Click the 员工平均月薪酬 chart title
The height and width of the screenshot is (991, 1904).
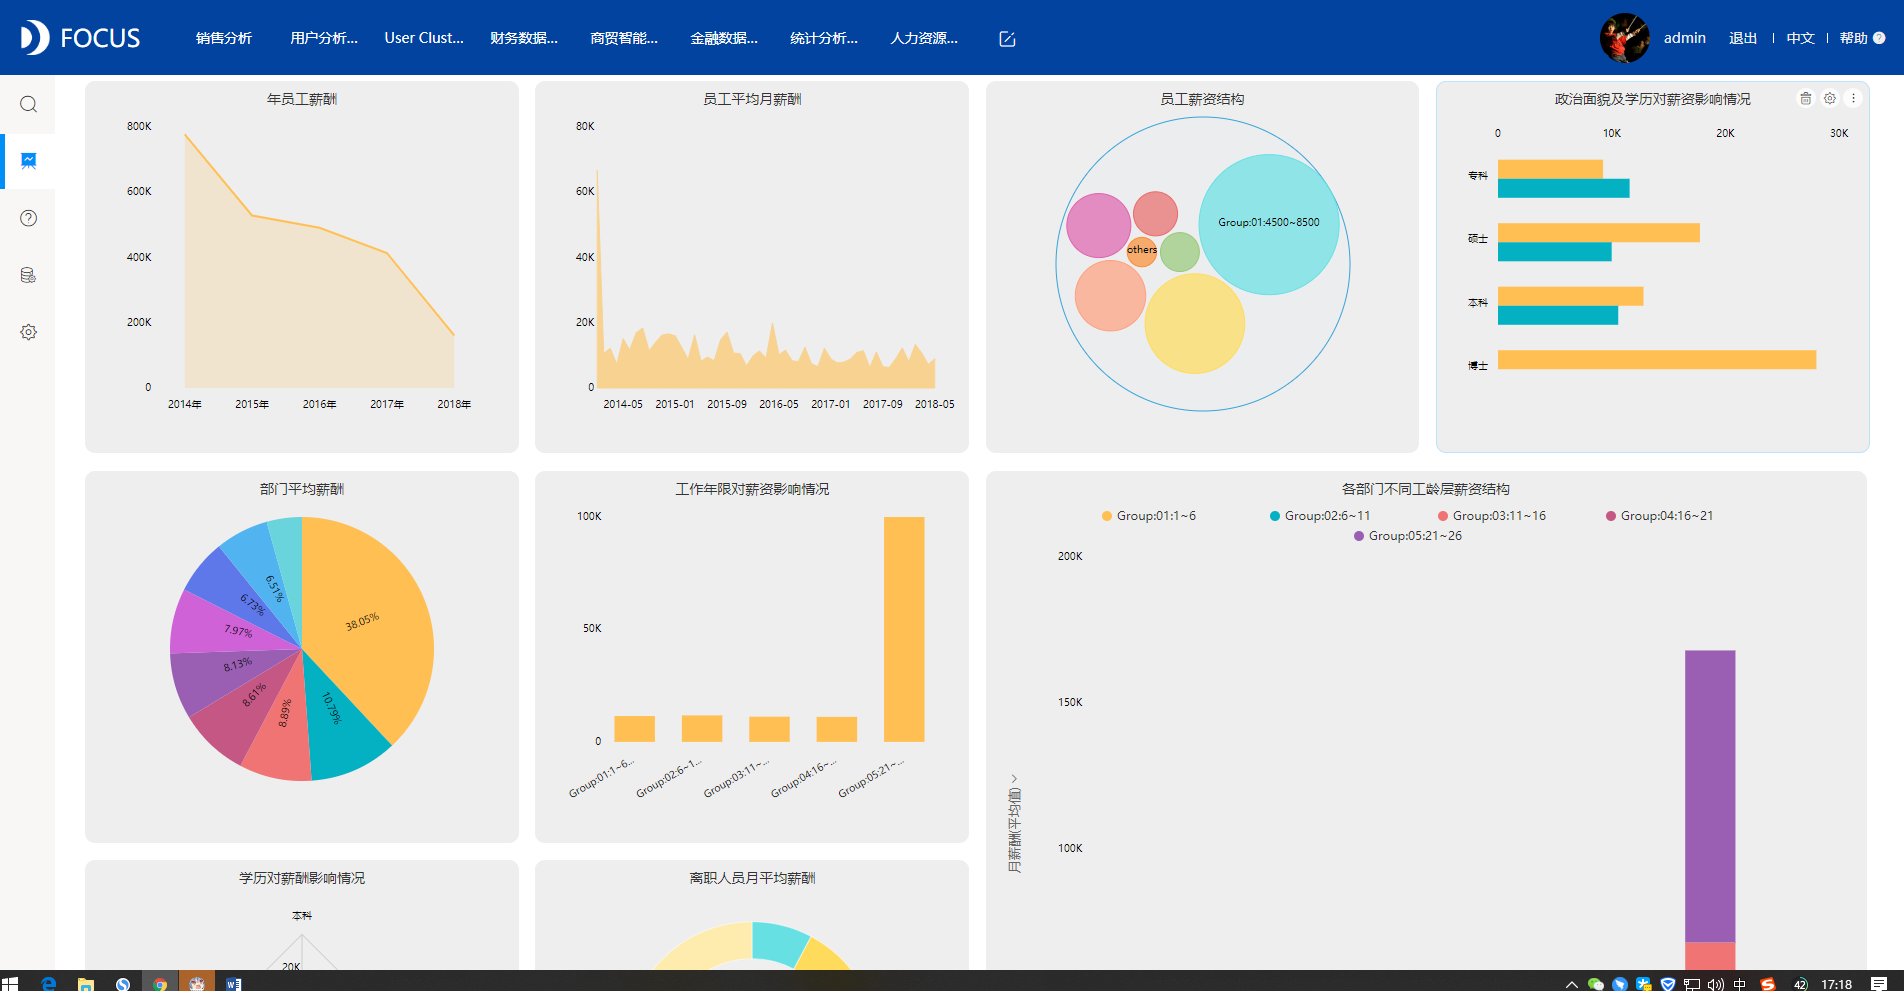(752, 99)
